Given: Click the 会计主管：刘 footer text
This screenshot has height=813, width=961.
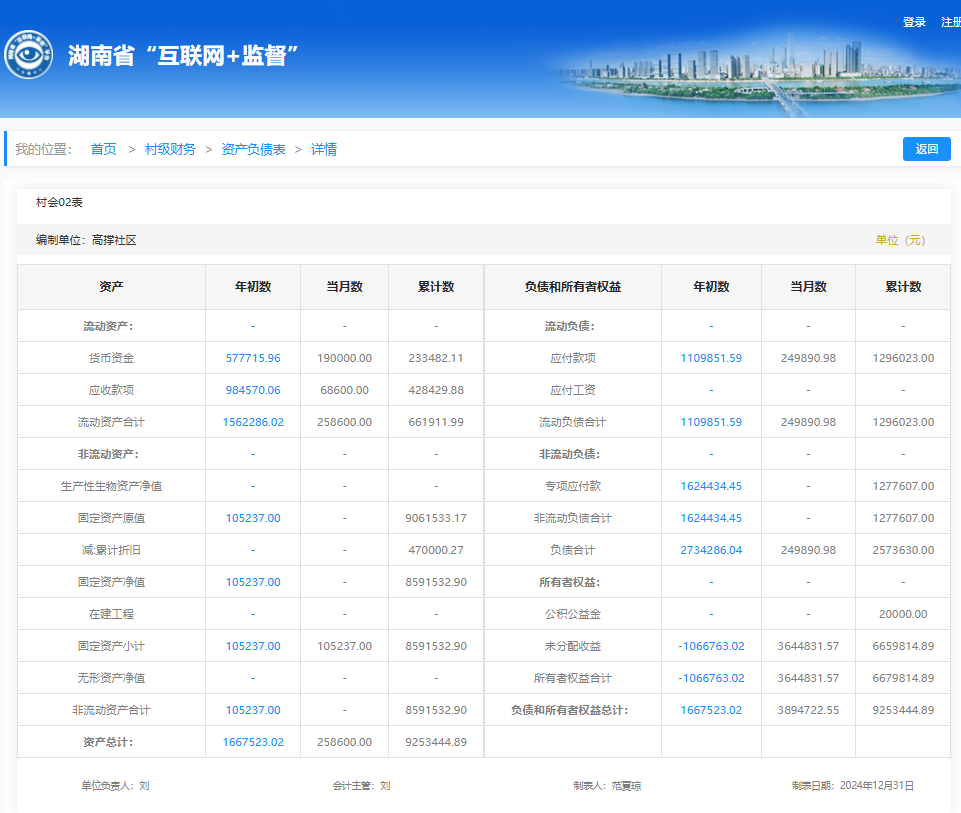Looking at the screenshot, I should (361, 785).
